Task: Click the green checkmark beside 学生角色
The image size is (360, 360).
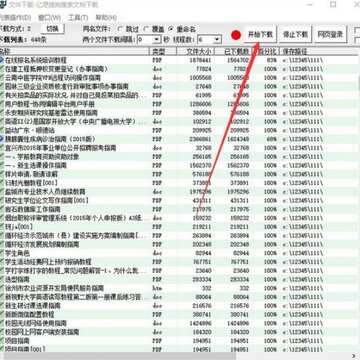Action: pyautogui.click(x=2, y=253)
